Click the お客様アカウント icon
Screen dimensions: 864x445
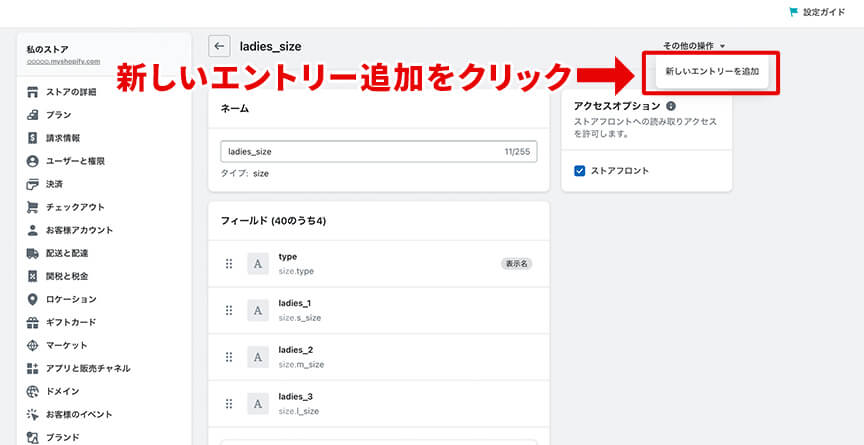[x=33, y=230]
